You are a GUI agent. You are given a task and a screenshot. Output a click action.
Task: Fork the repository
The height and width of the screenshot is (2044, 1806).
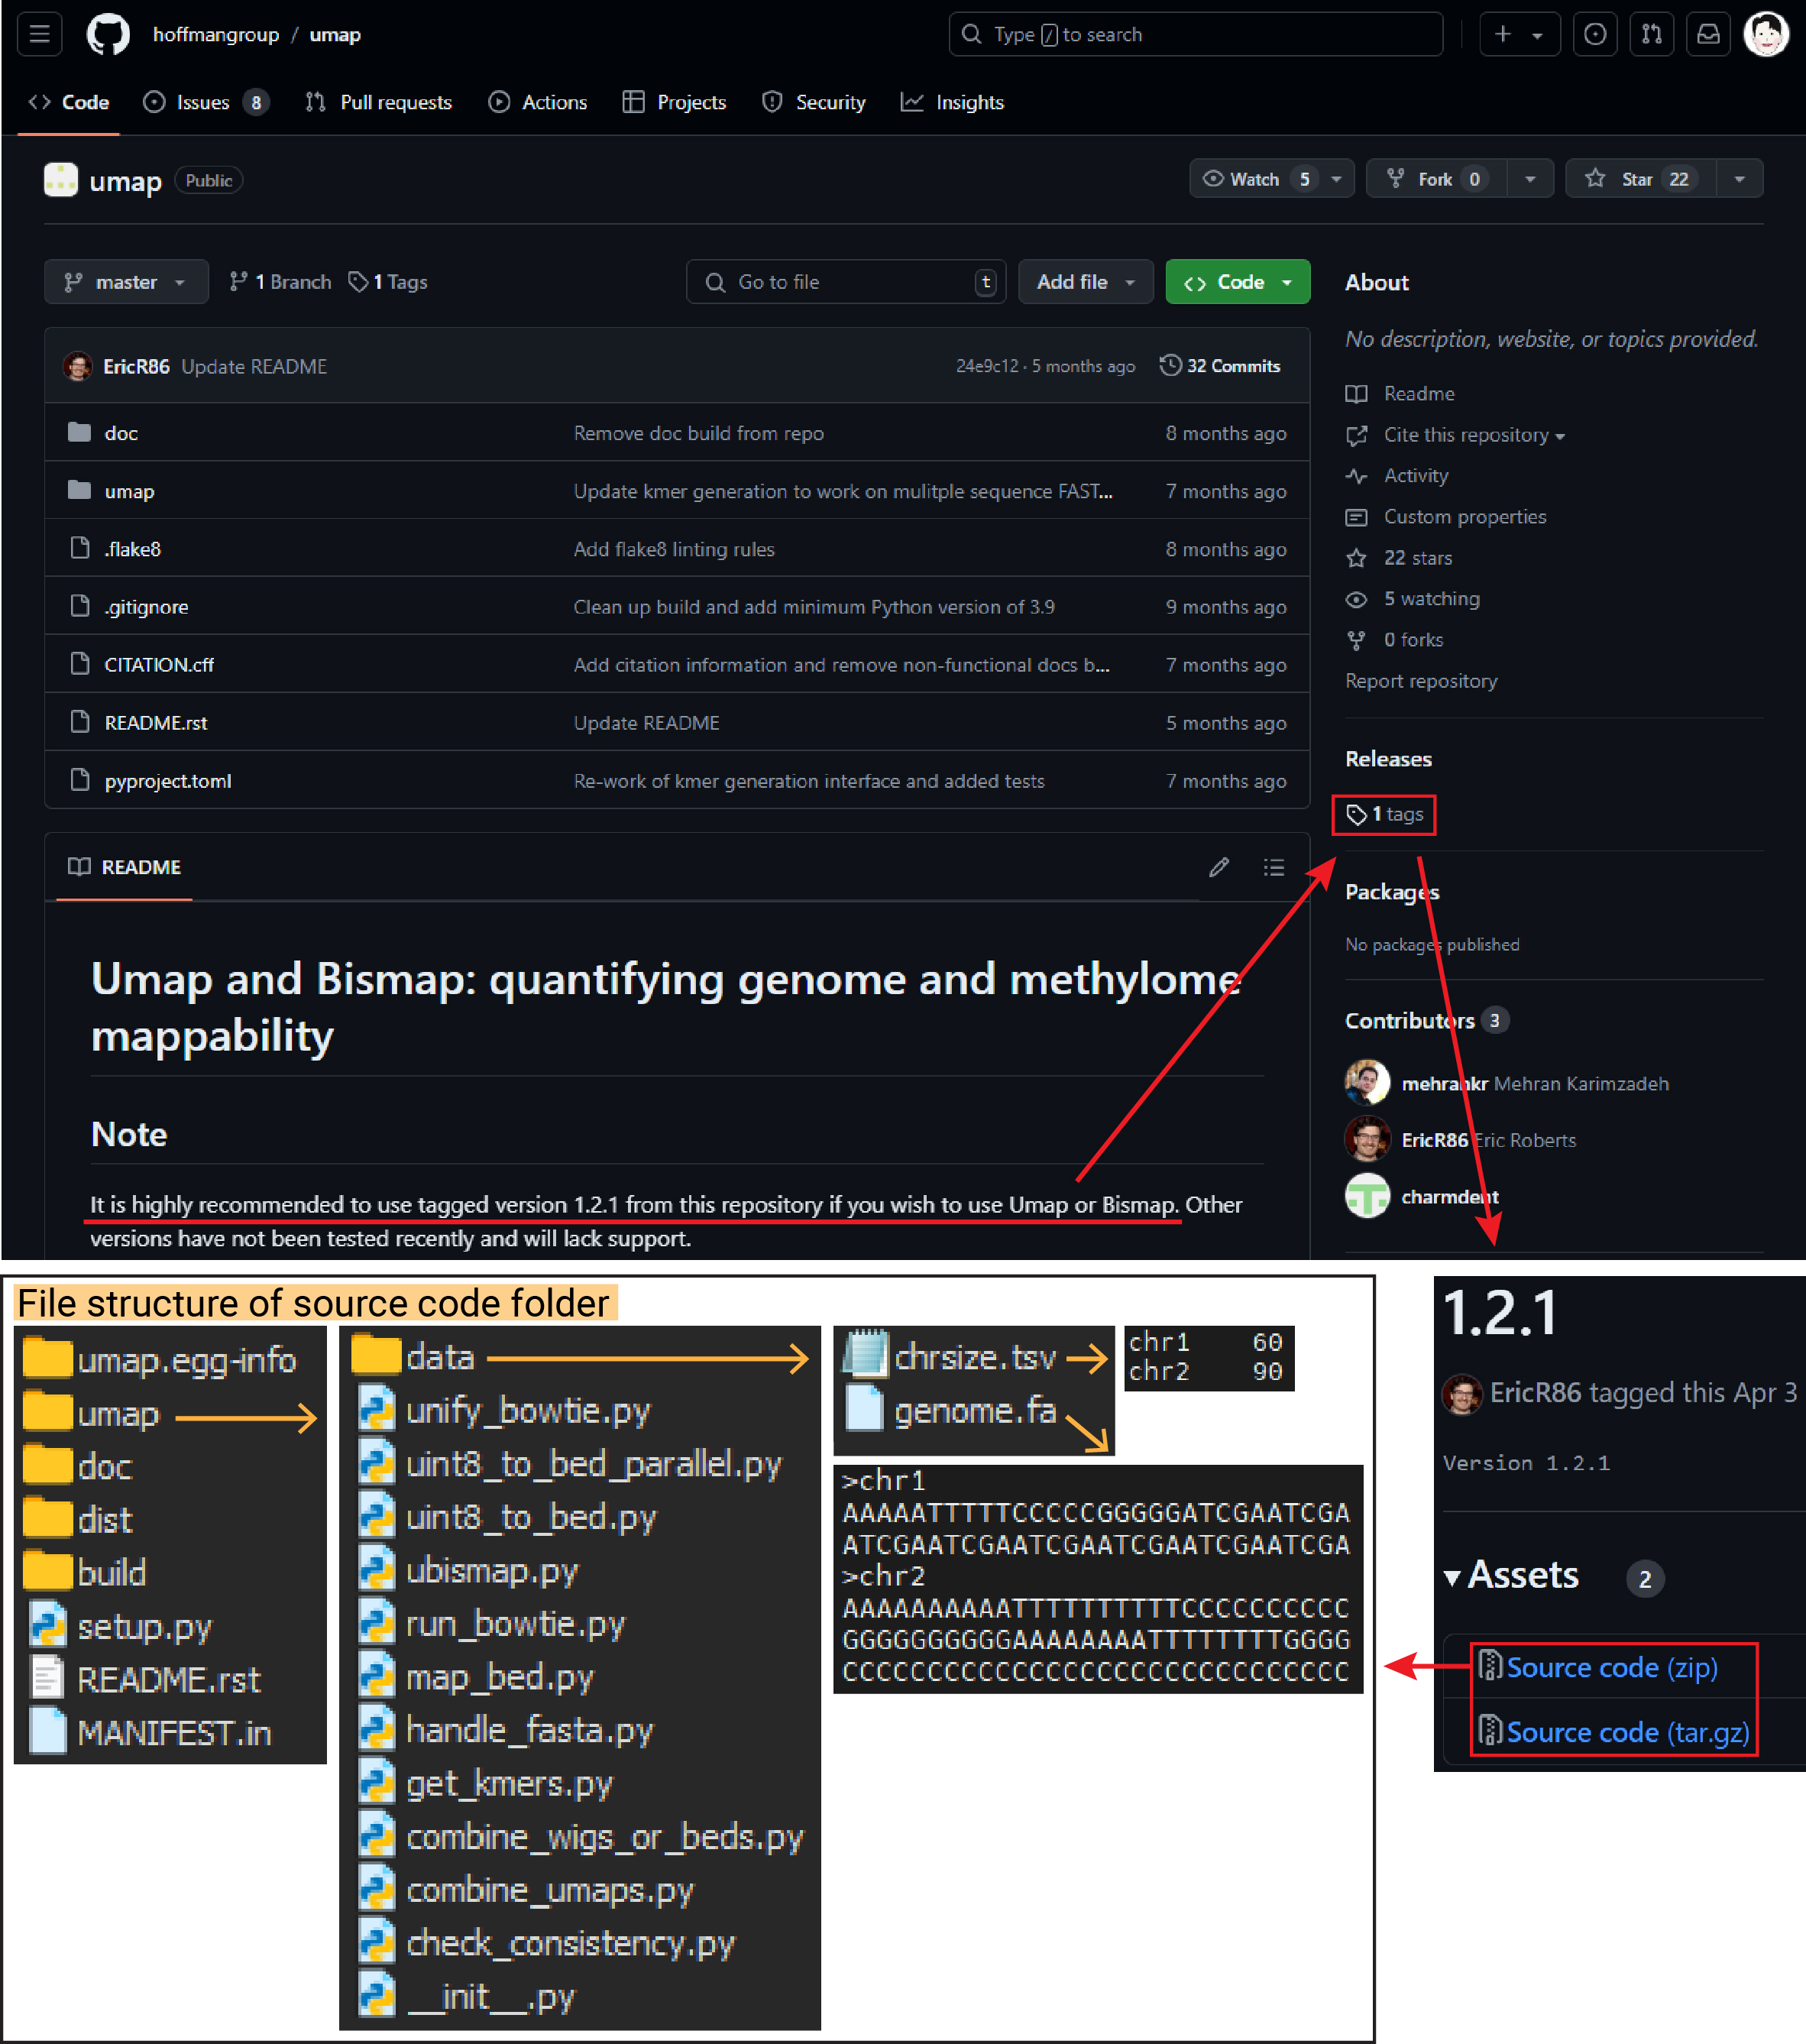[x=1436, y=179]
